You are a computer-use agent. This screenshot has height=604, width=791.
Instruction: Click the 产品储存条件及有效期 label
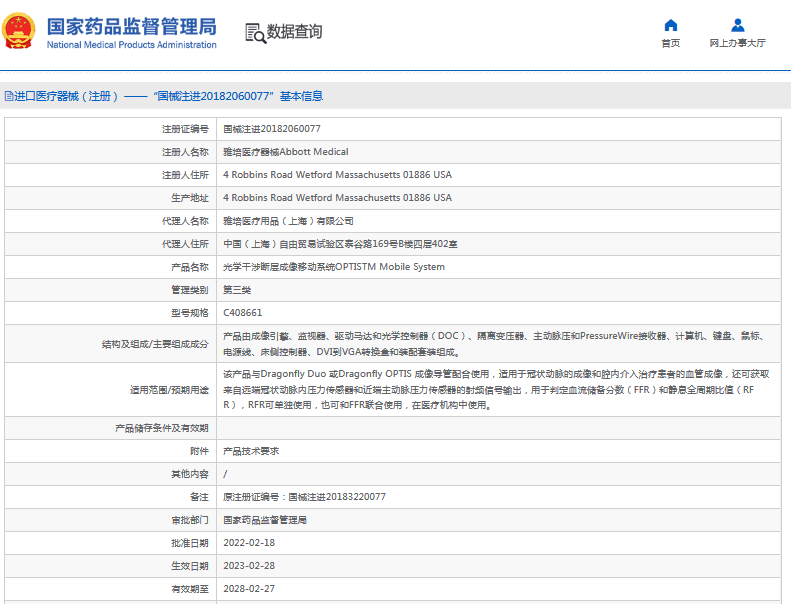point(162,428)
